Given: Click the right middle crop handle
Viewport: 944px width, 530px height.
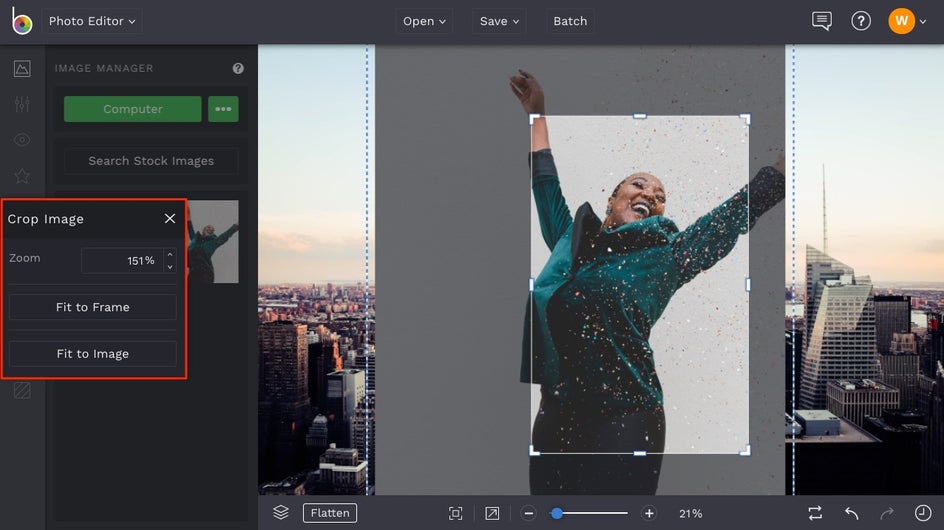Looking at the screenshot, I should pyautogui.click(x=748, y=284).
